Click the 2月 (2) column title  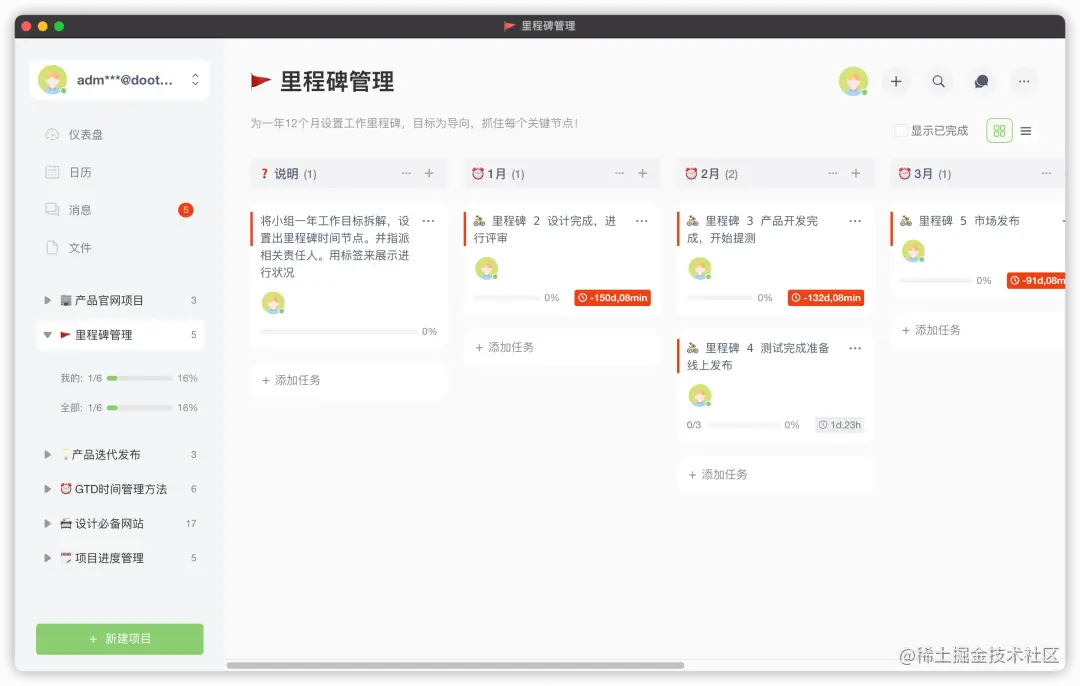(719, 174)
